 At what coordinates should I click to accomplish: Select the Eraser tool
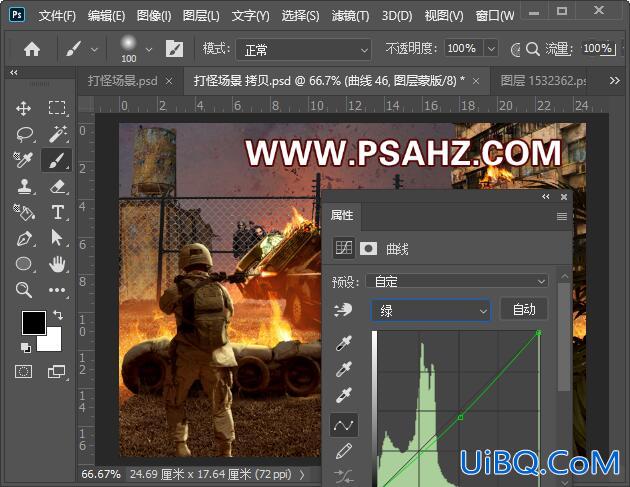point(57,186)
